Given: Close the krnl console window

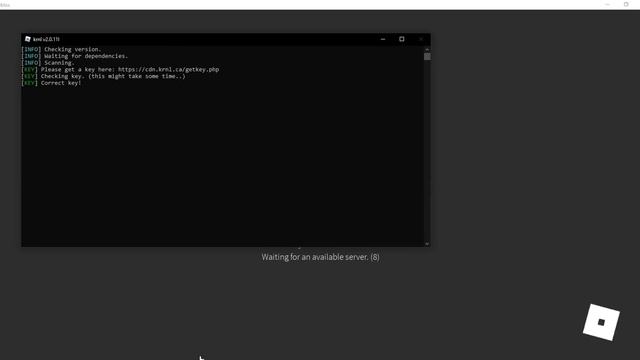Looking at the screenshot, I should [x=421, y=39].
